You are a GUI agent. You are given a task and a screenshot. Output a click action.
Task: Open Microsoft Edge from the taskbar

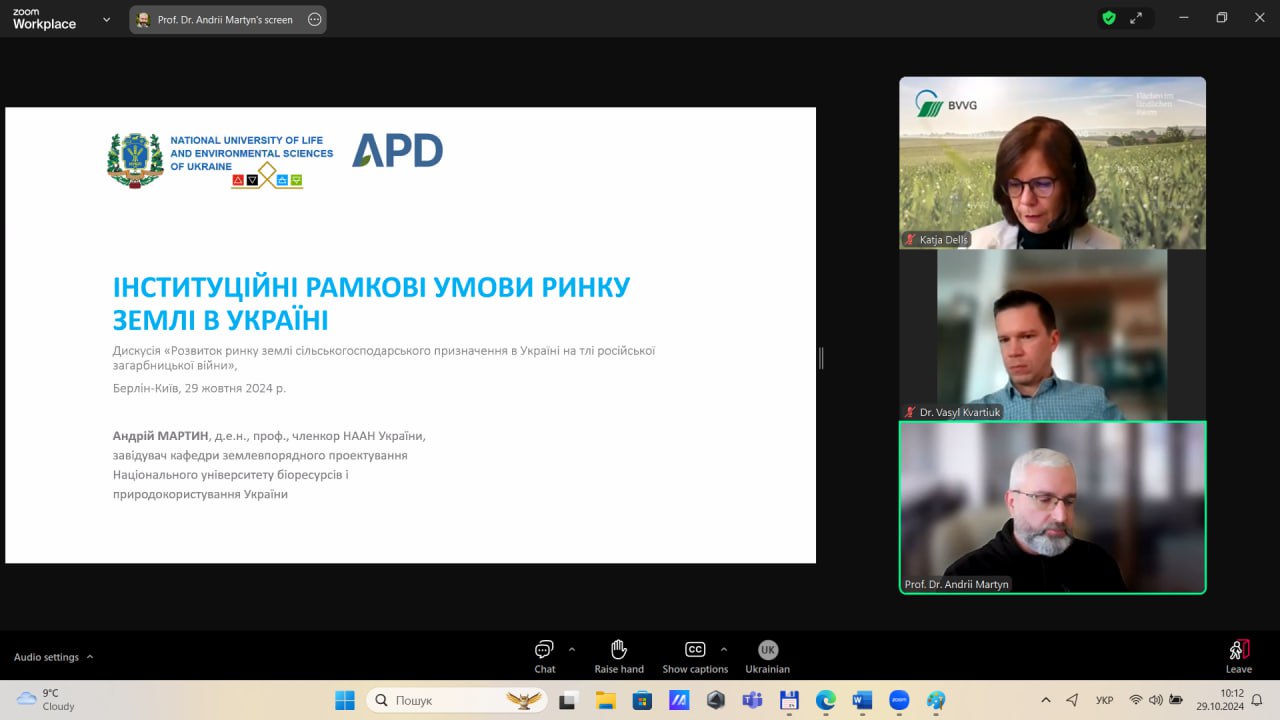(825, 700)
